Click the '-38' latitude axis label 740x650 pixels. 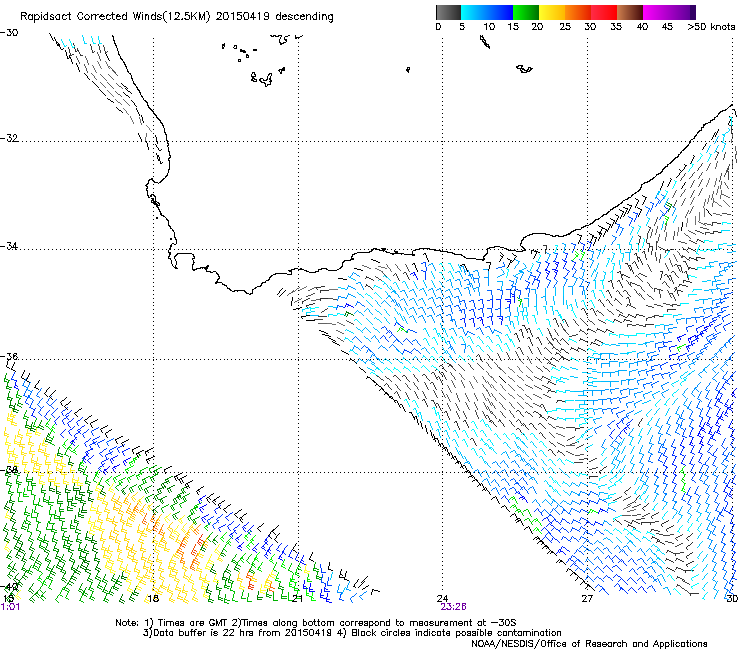coord(9,470)
